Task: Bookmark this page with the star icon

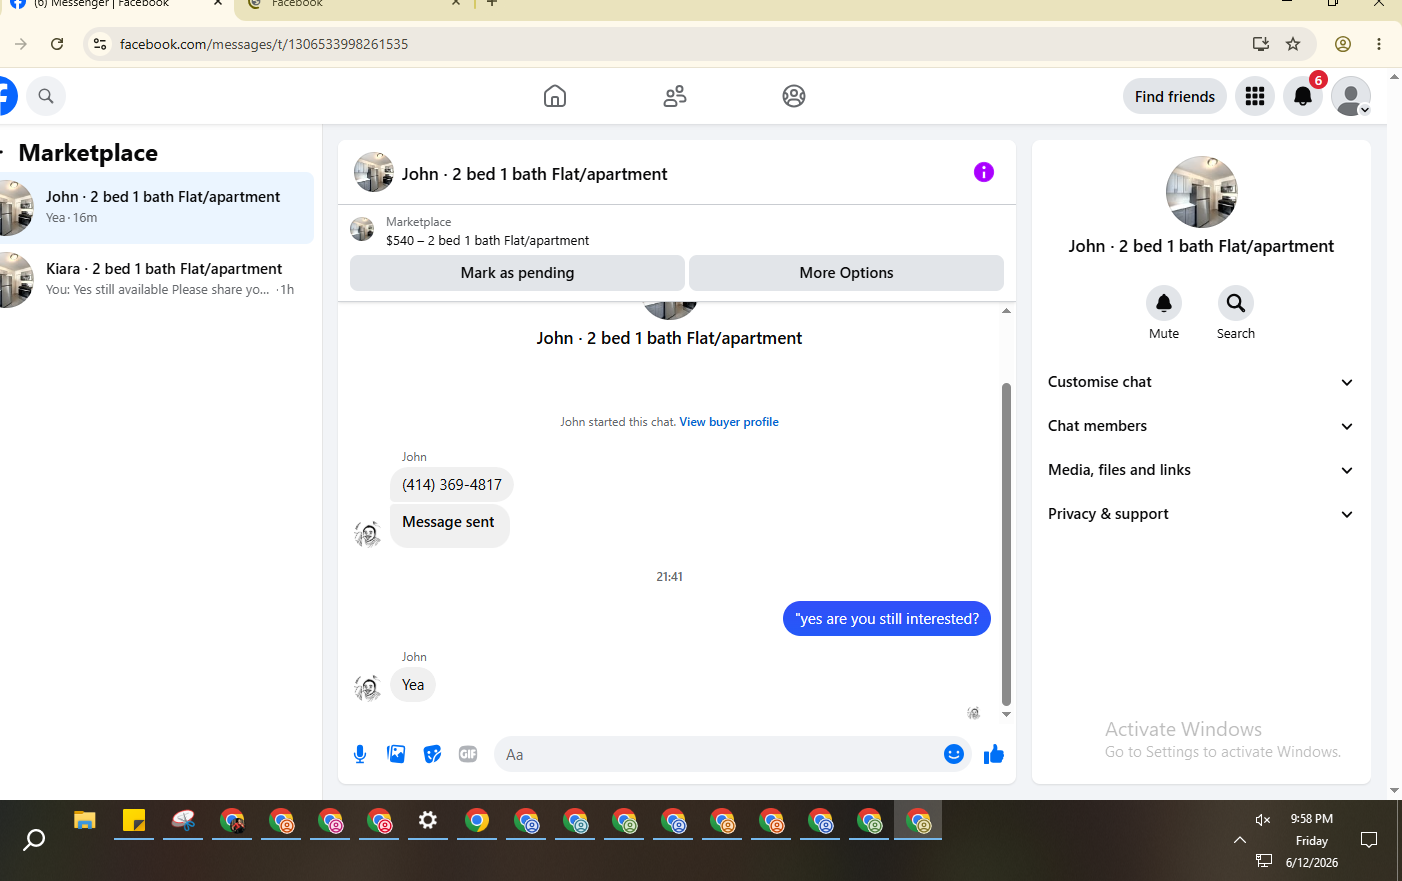Action: coord(1293,44)
